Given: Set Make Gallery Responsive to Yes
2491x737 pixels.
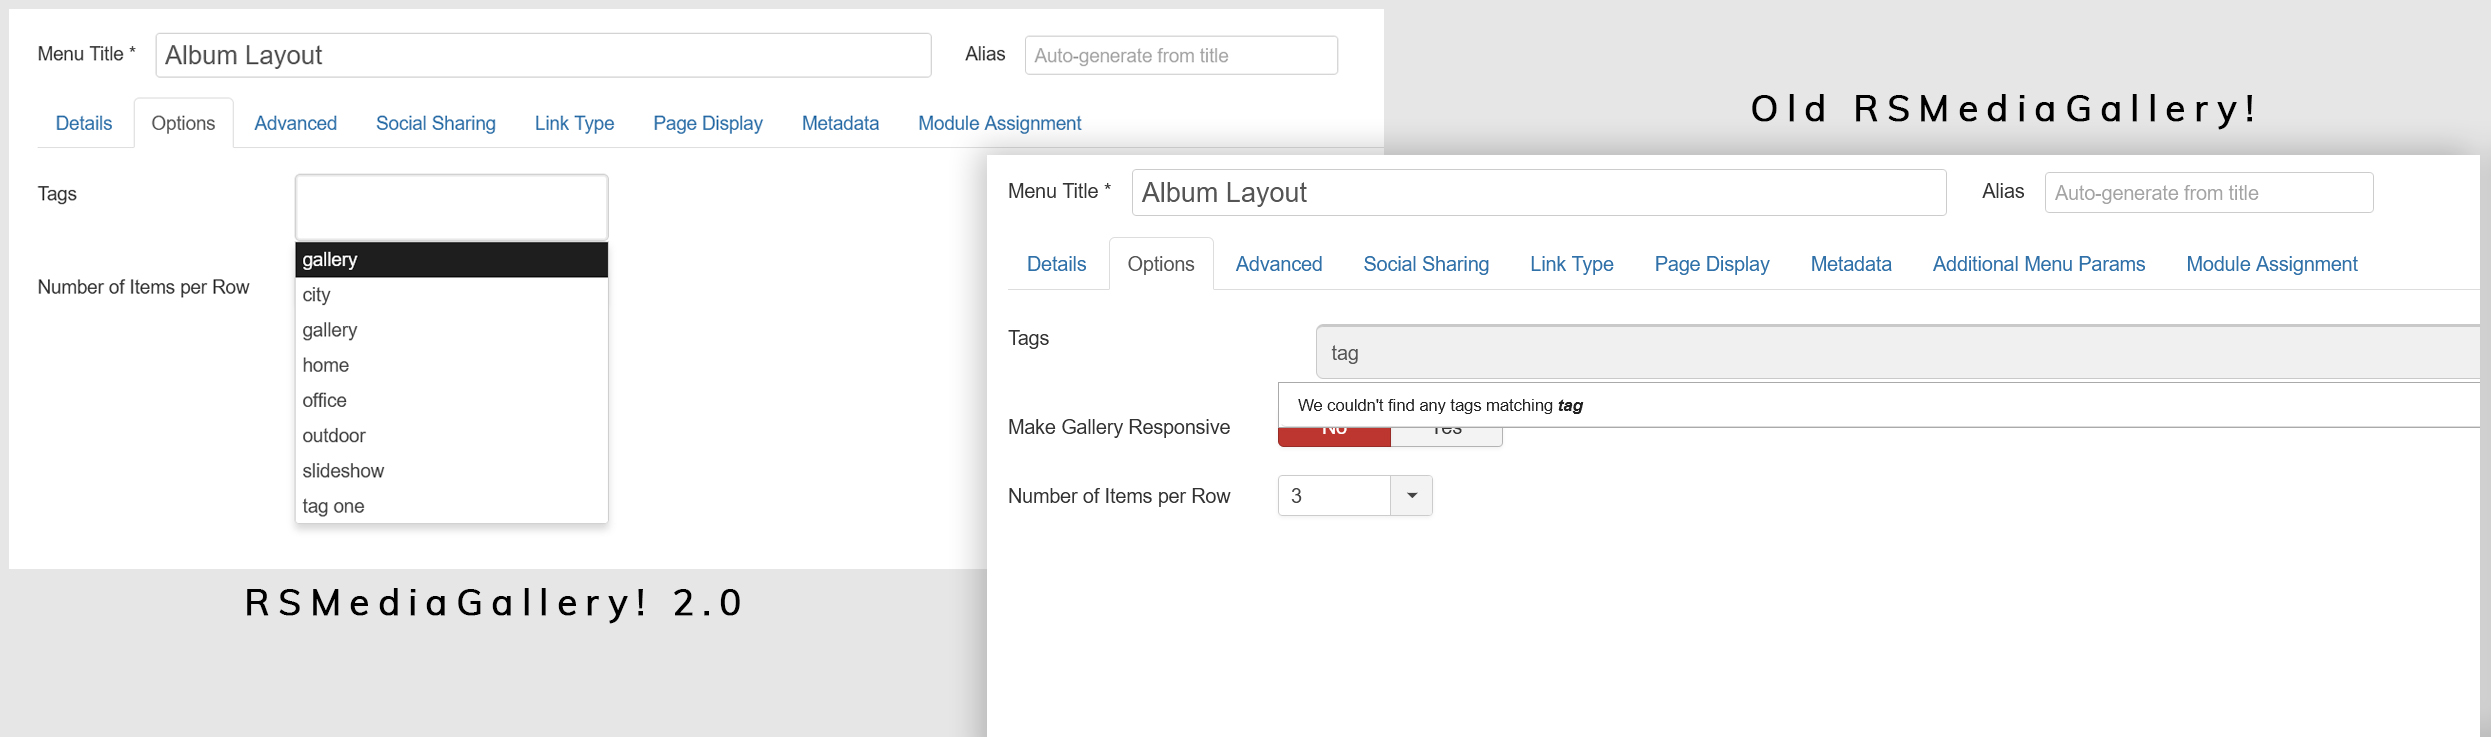Looking at the screenshot, I should [x=1446, y=436].
